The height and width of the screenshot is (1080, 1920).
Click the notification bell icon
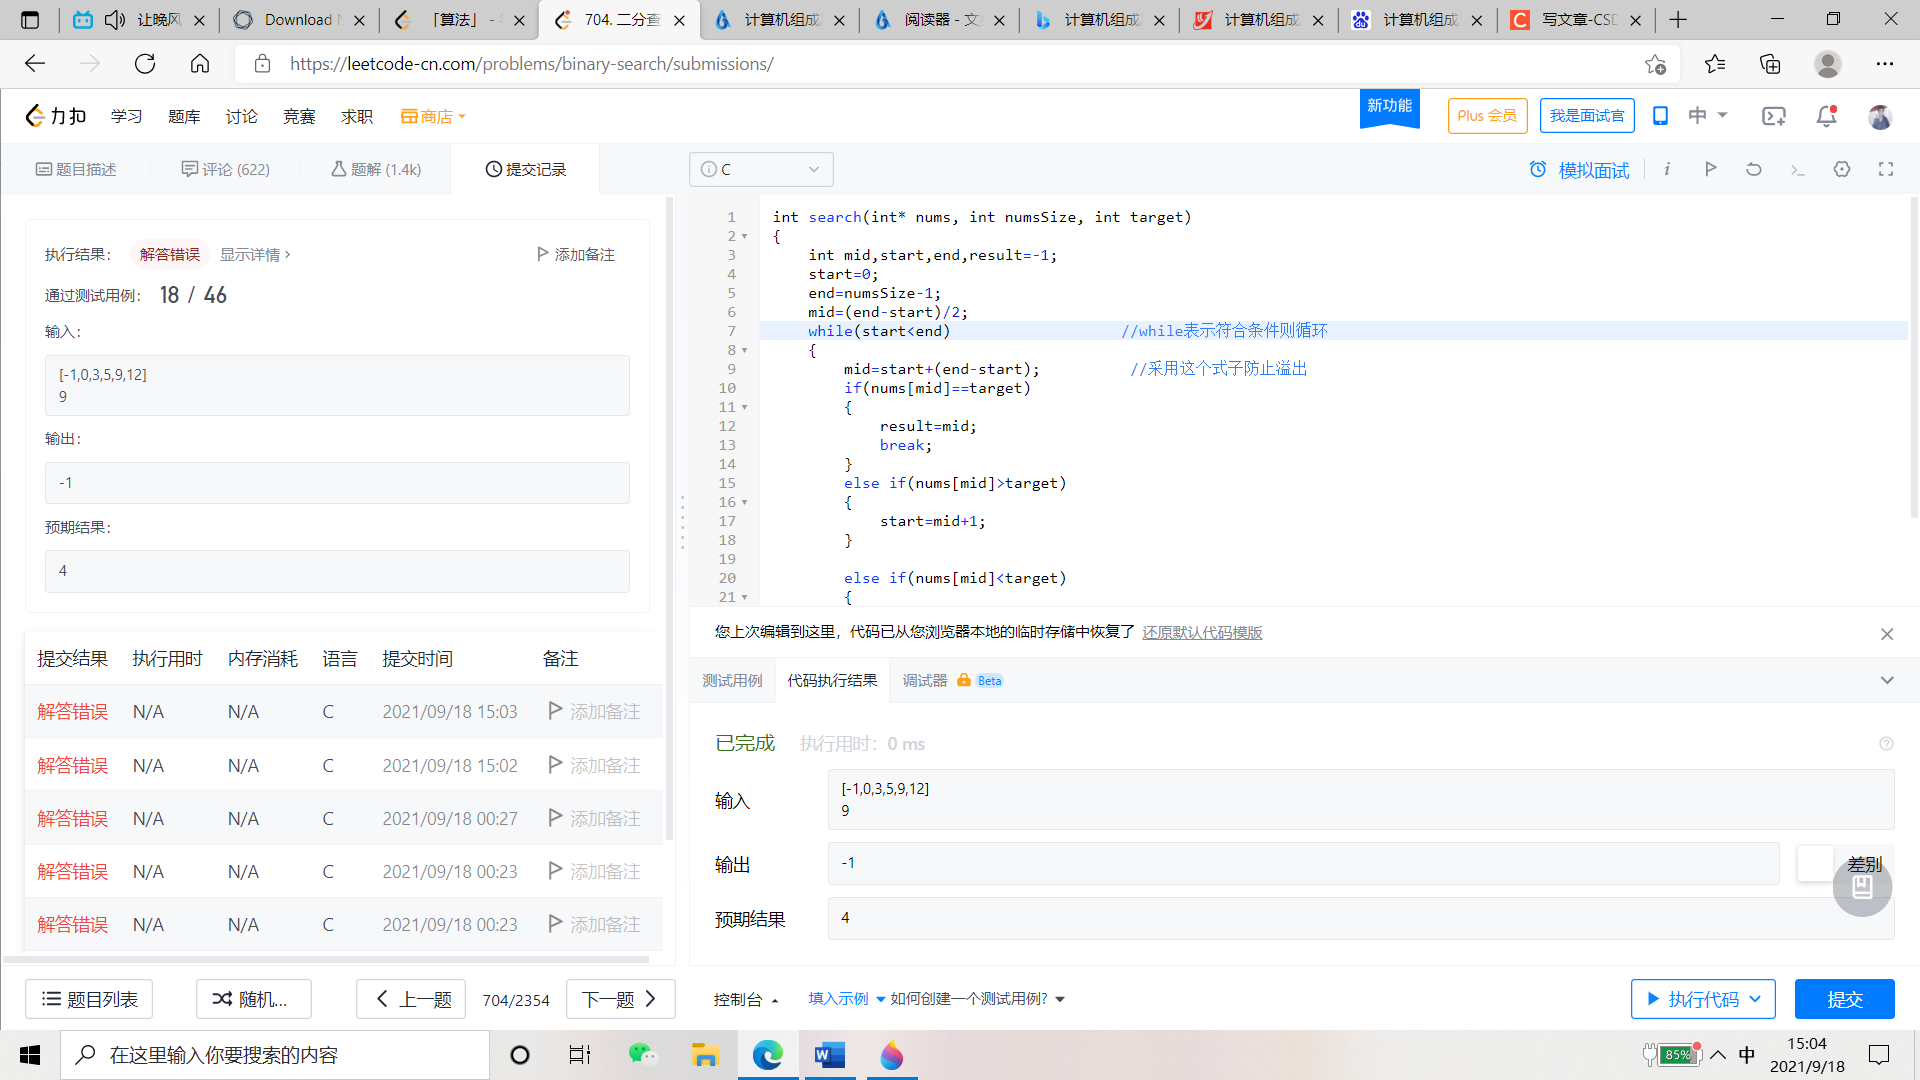click(x=1826, y=116)
